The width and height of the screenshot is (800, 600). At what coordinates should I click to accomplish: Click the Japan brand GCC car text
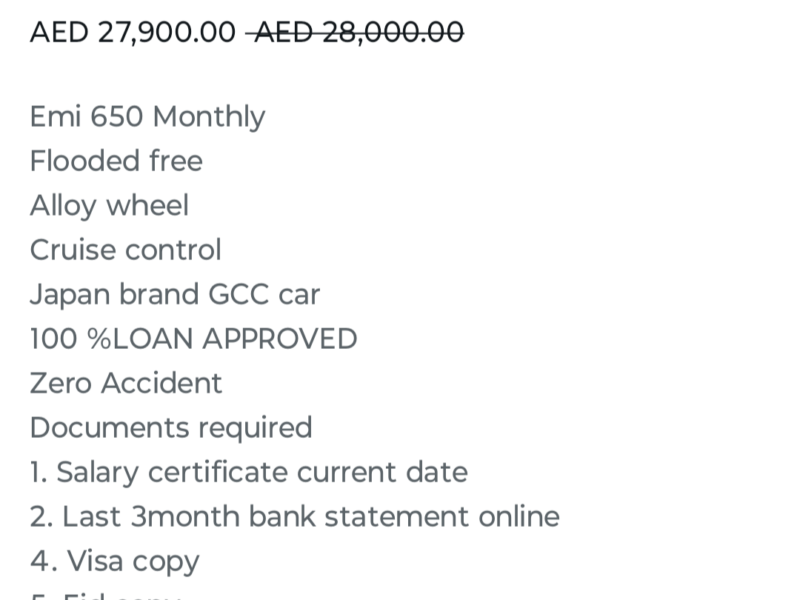(175, 295)
